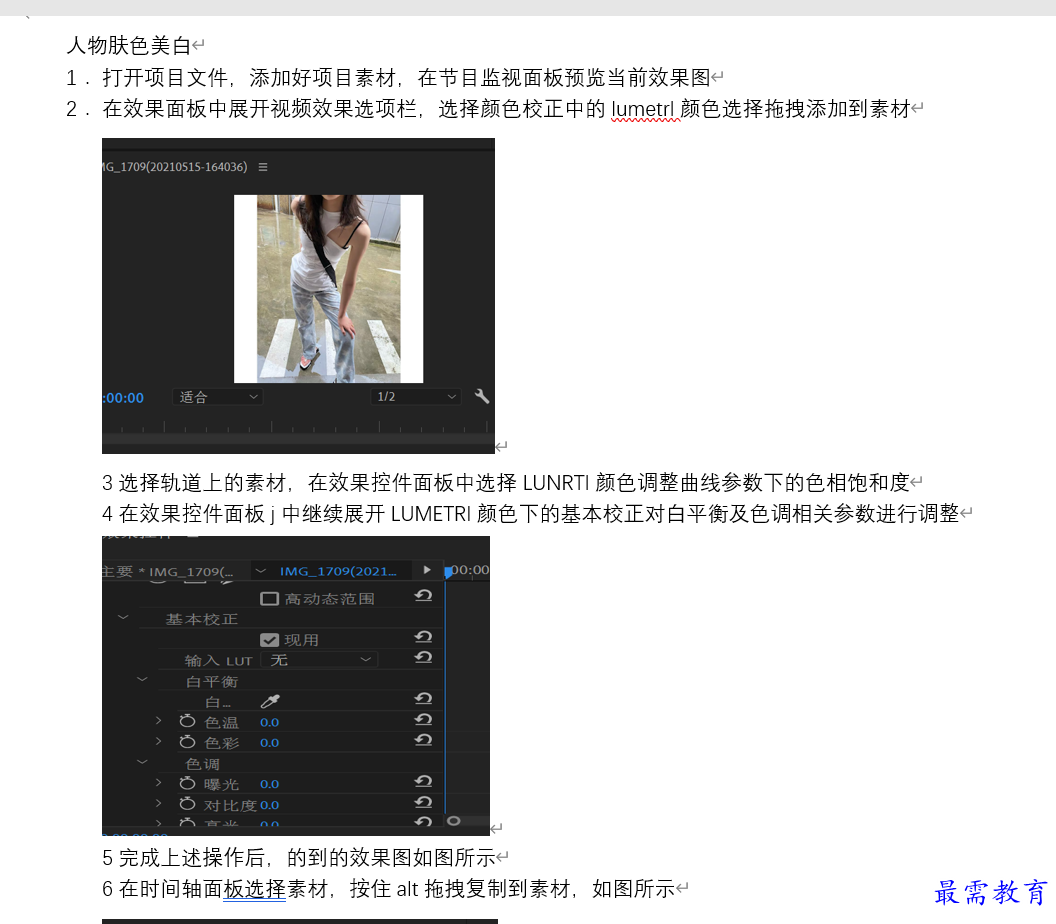Click the 基本校正 section label
Image resolution: width=1056 pixels, height=924 pixels.
(201, 619)
